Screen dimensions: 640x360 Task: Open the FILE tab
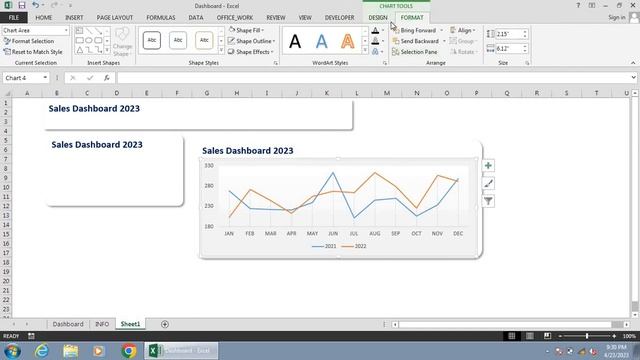(x=13, y=18)
